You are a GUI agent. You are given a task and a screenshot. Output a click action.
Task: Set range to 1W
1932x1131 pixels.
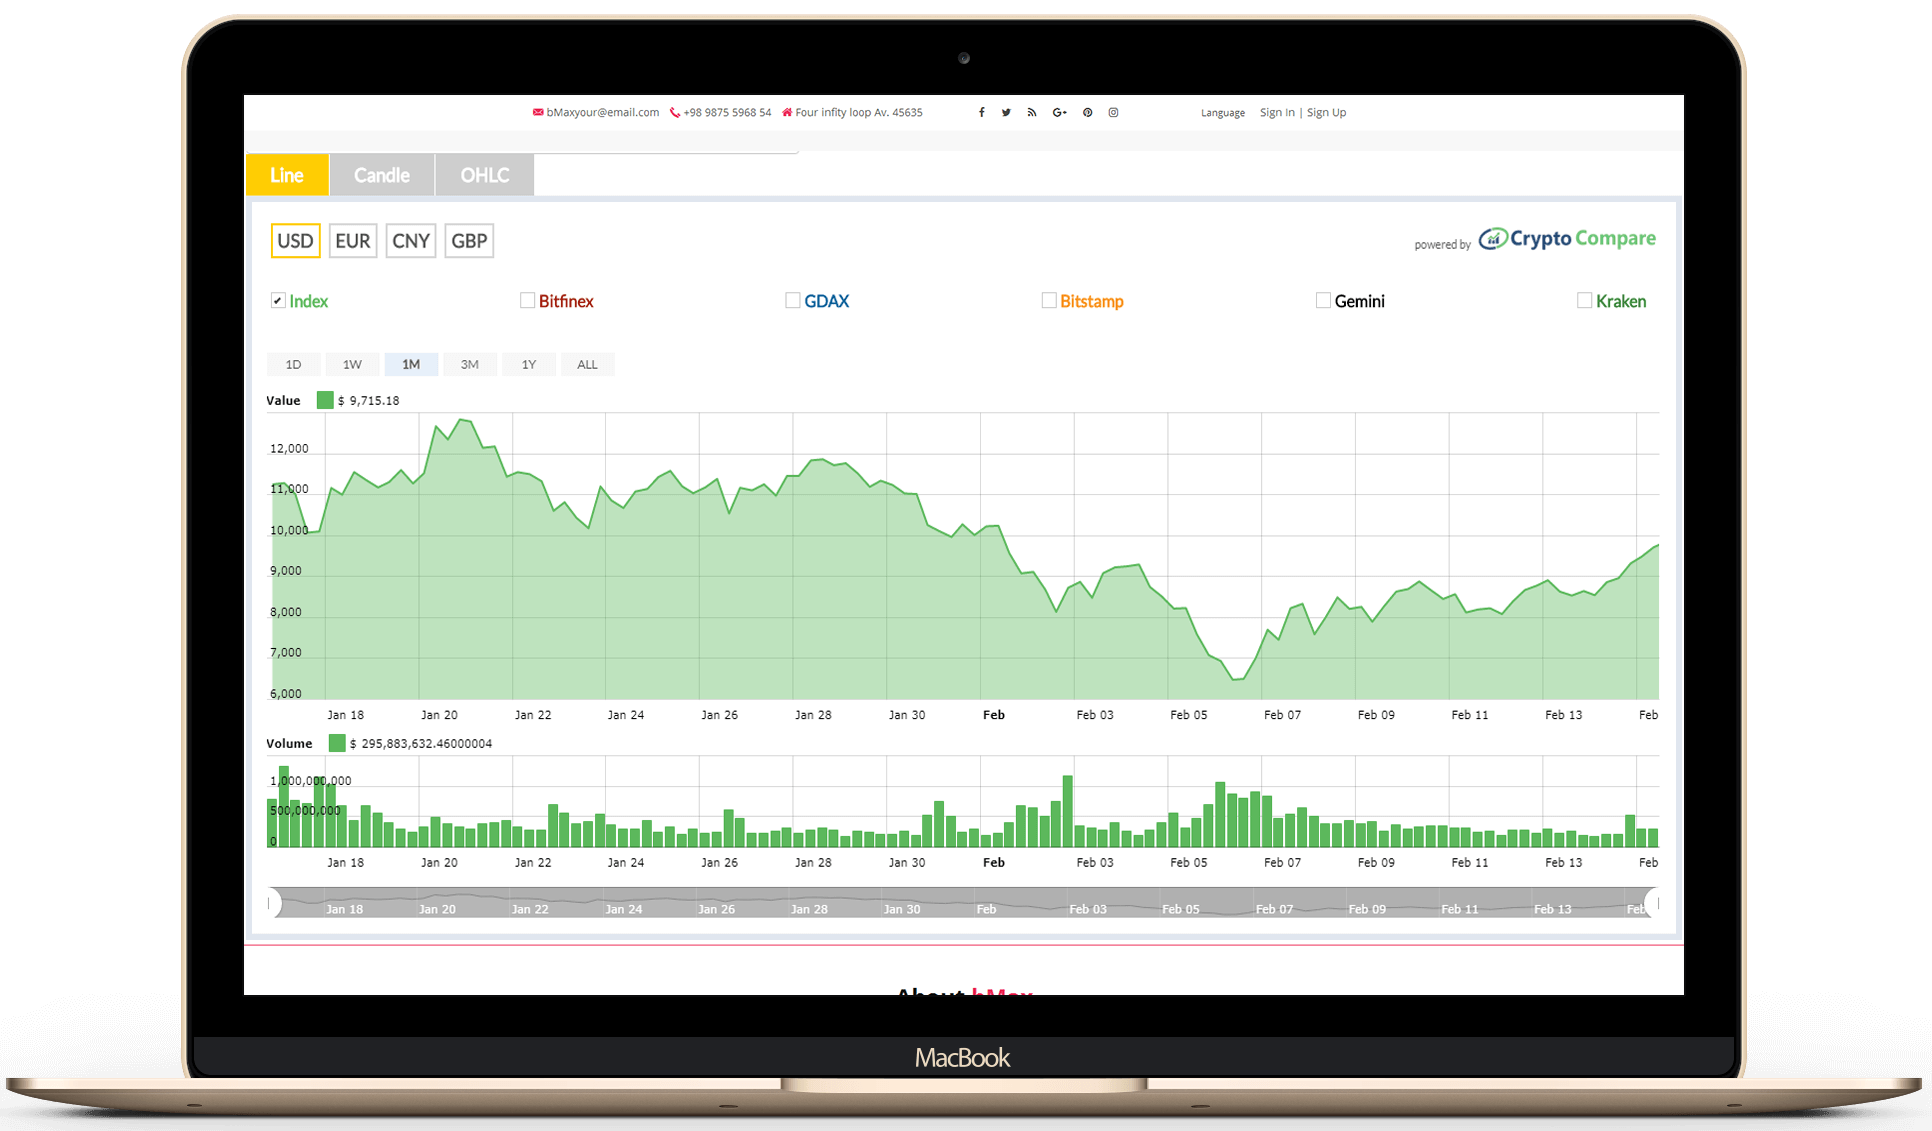point(352,365)
